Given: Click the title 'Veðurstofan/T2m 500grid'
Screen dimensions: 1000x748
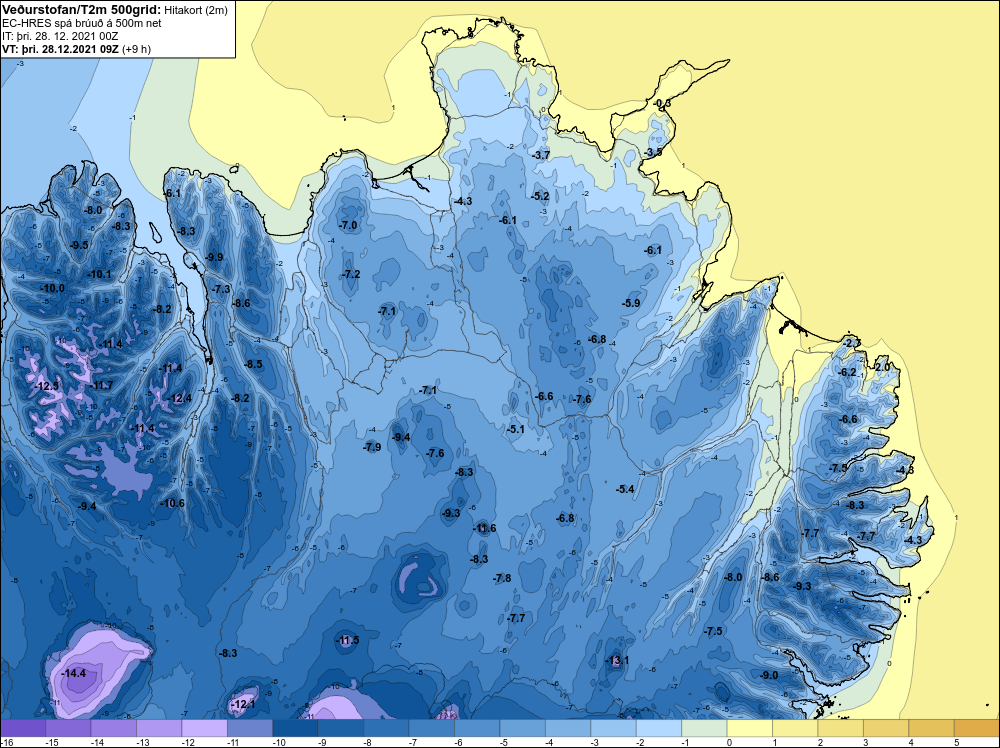Looking at the screenshot, I should (81, 9).
